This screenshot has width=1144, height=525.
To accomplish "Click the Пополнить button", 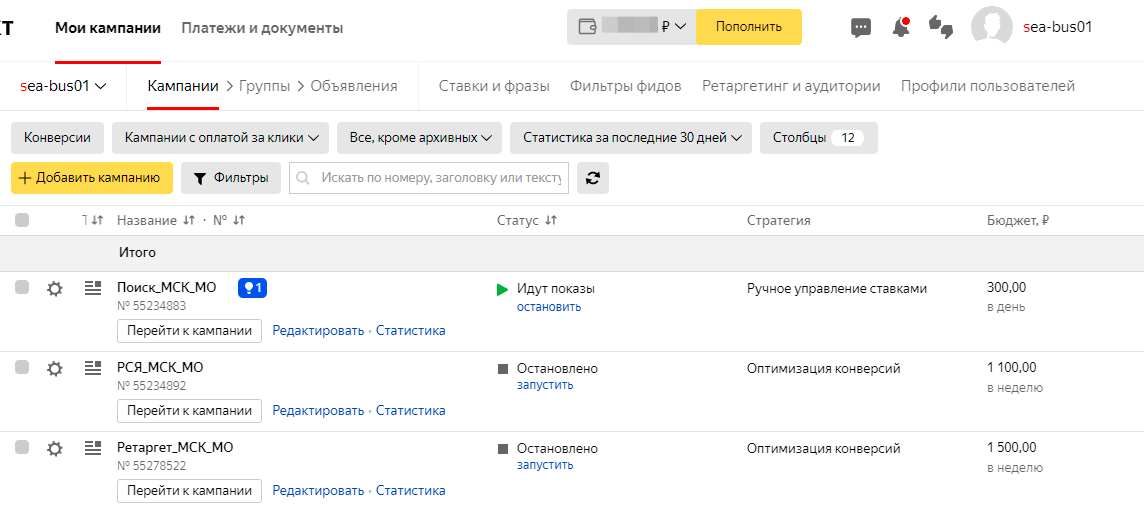I will pos(748,27).
